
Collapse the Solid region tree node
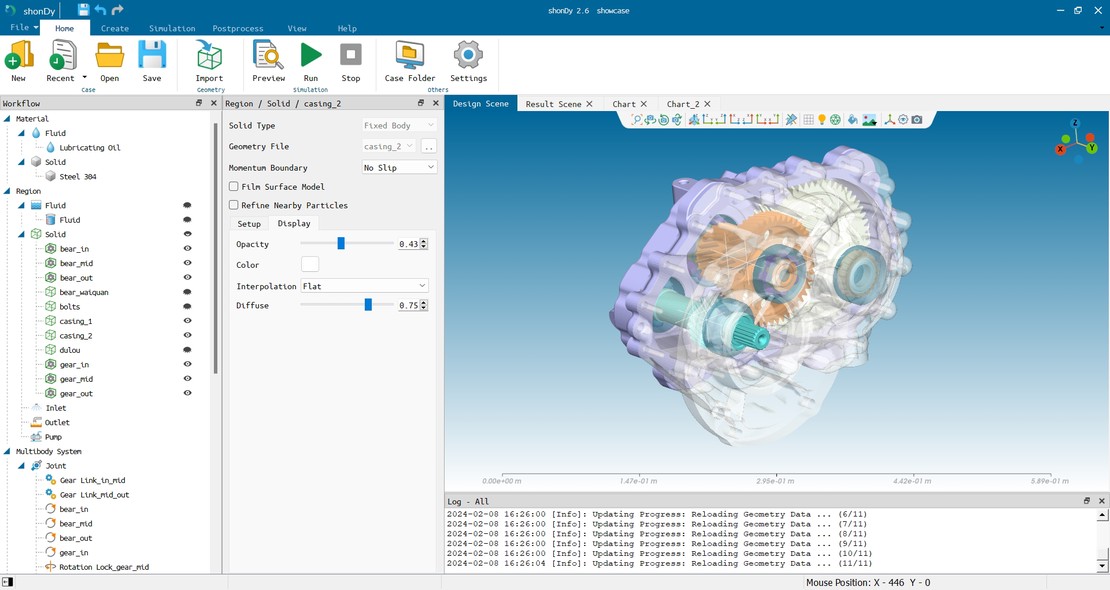coord(21,234)
